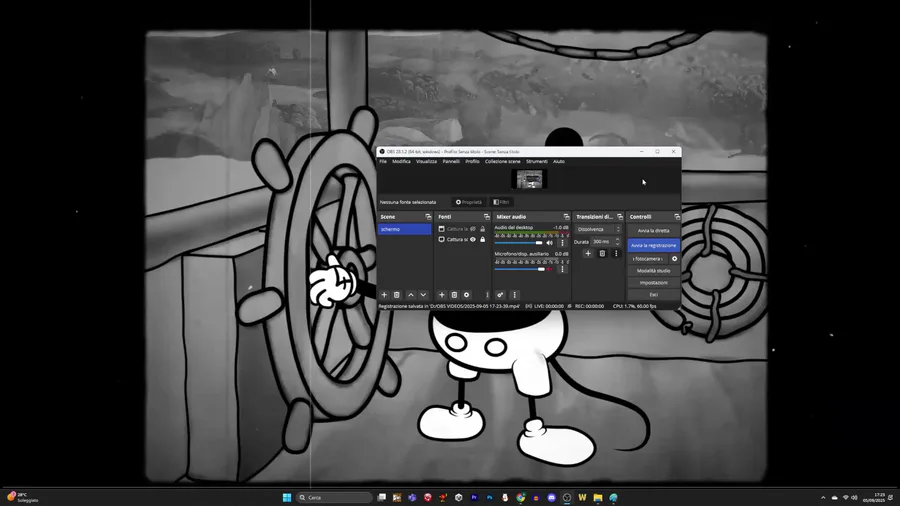Delete the selected scene with trash icon
Viewport: 900px width, 506px height.
click(397, 295)
